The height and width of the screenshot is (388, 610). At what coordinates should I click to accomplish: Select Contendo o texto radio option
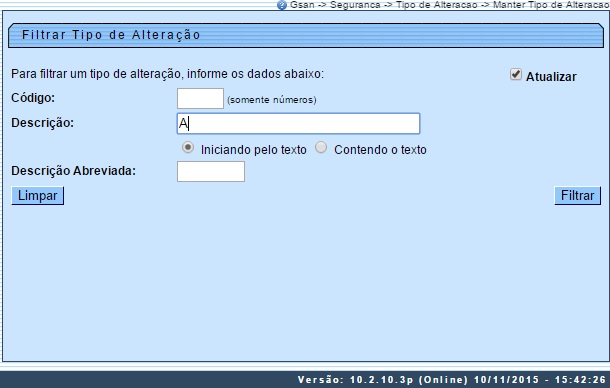(321, 148)
